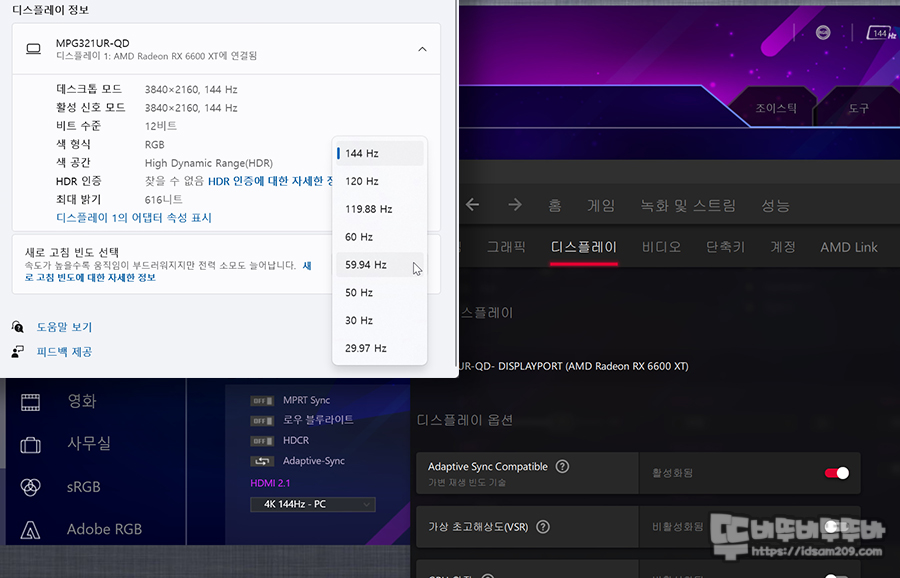Select 30 Hz refresh rate
Image resolution: width=900 pixels, height=578 pixels.
379,320
